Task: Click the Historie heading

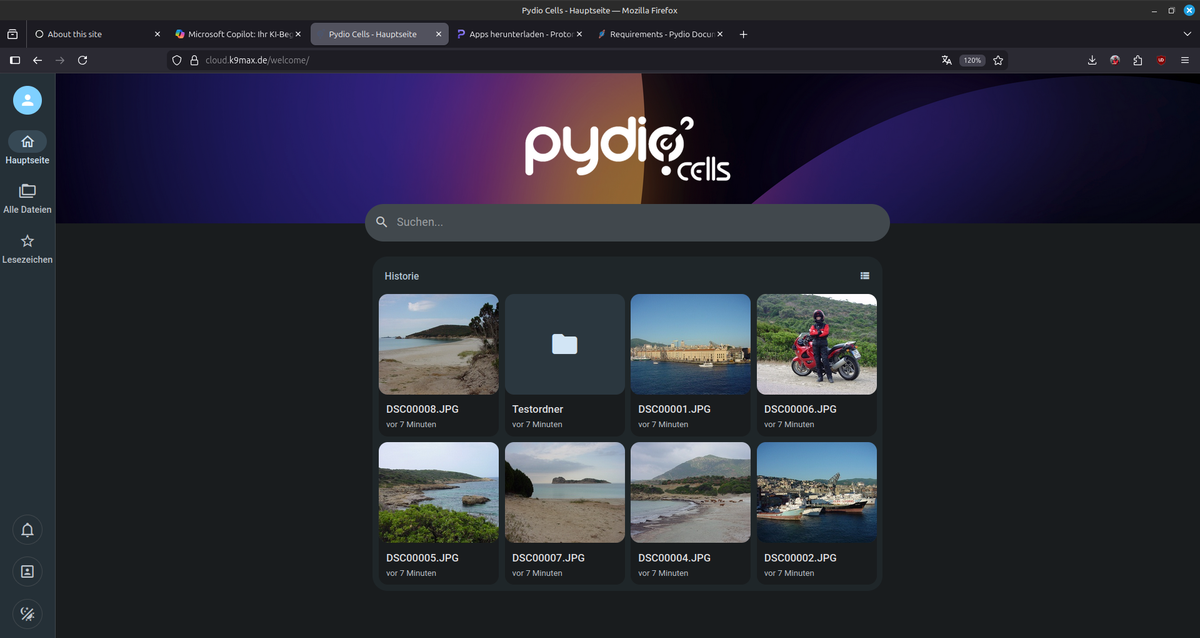Action: pos(402,276)
